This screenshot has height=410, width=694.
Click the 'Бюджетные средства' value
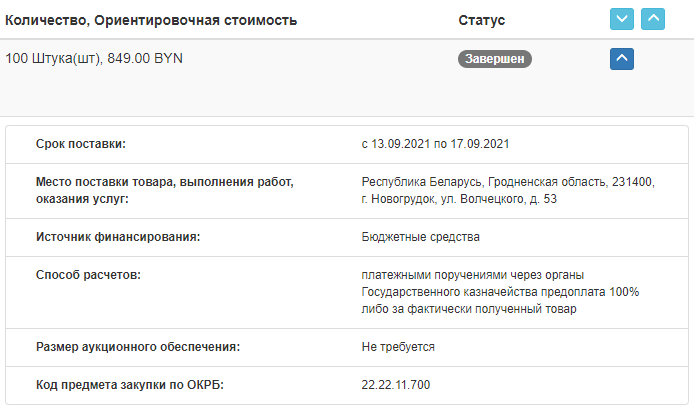click(x=420, y=237)
